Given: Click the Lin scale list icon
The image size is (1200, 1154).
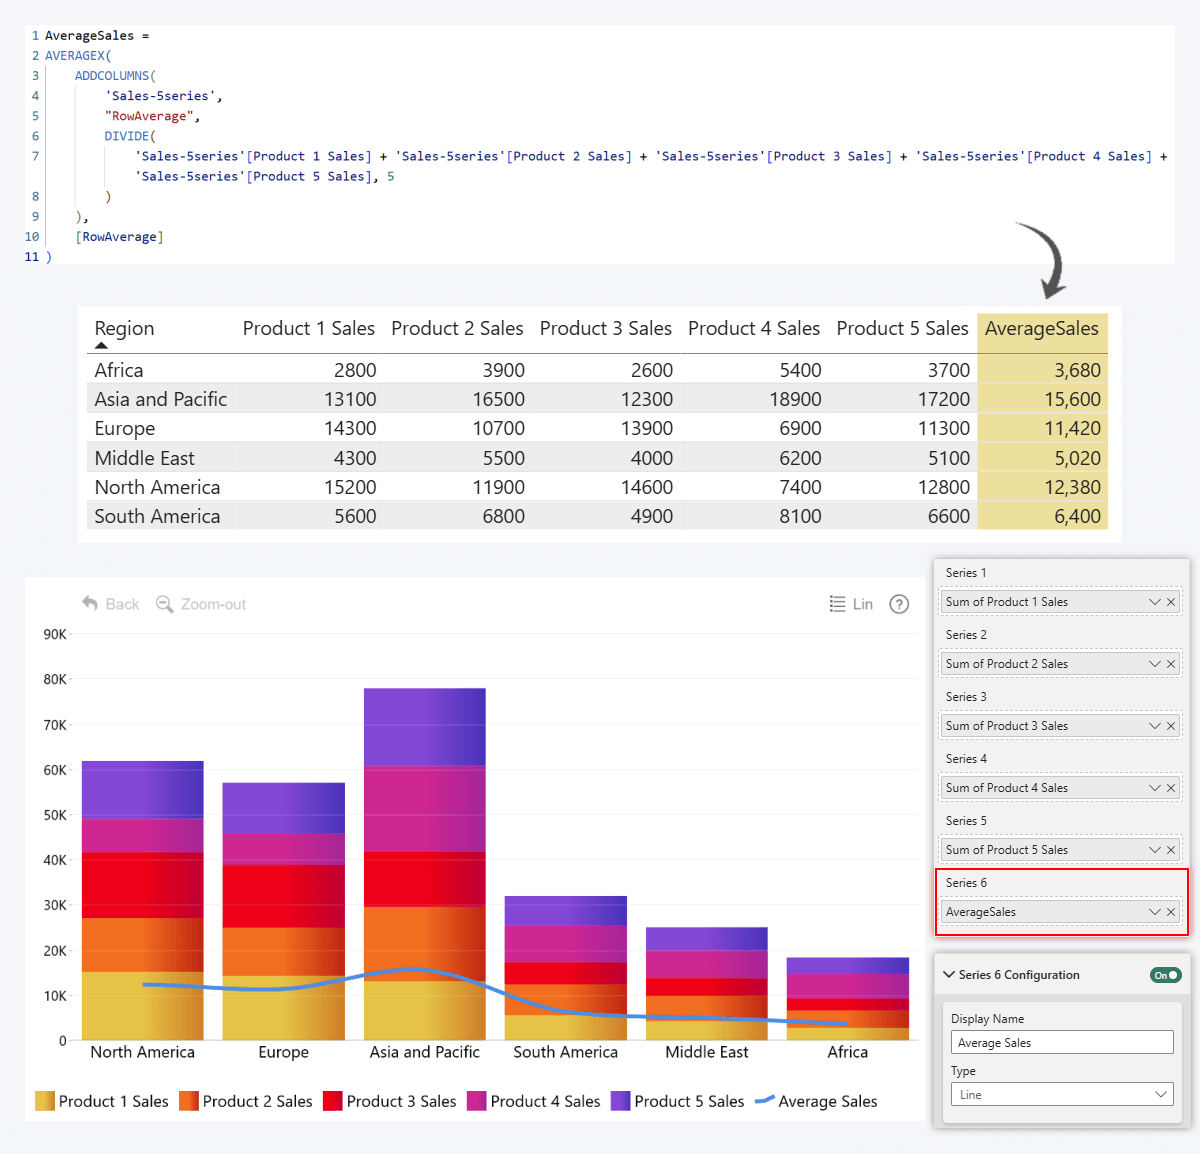Looking at the screenshot, I should [x=837, y=604].
